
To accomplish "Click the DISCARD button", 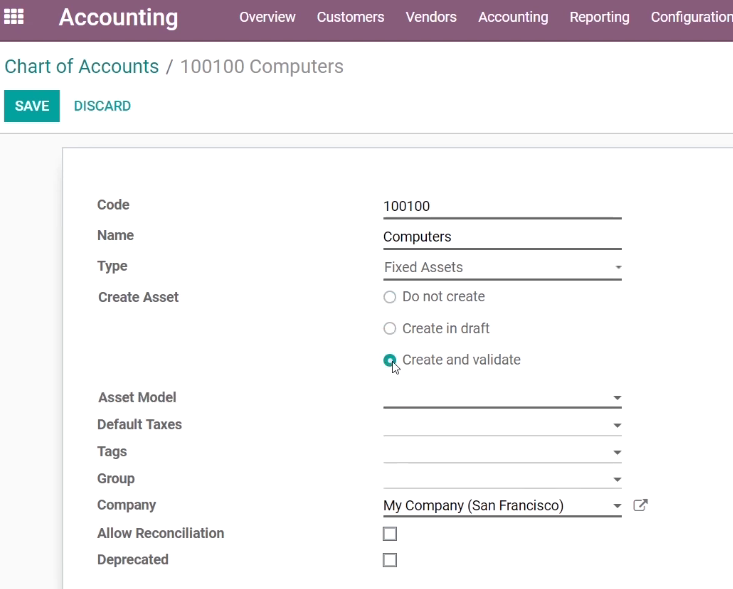I will pos(102,106).
